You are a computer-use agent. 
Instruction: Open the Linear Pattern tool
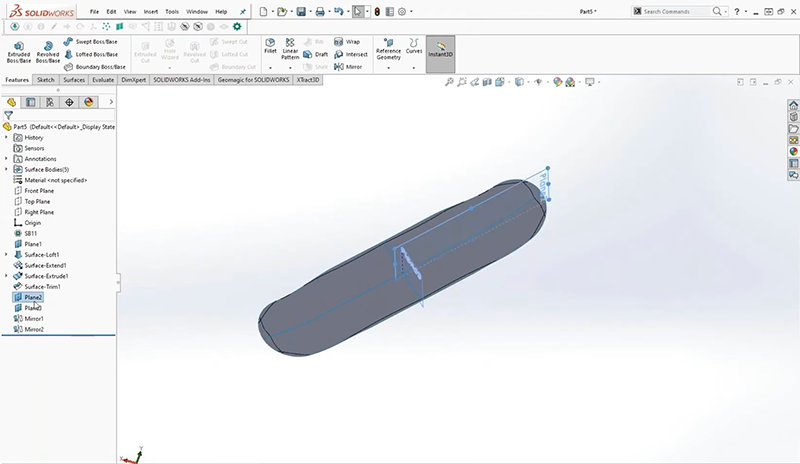coord(290,48)
